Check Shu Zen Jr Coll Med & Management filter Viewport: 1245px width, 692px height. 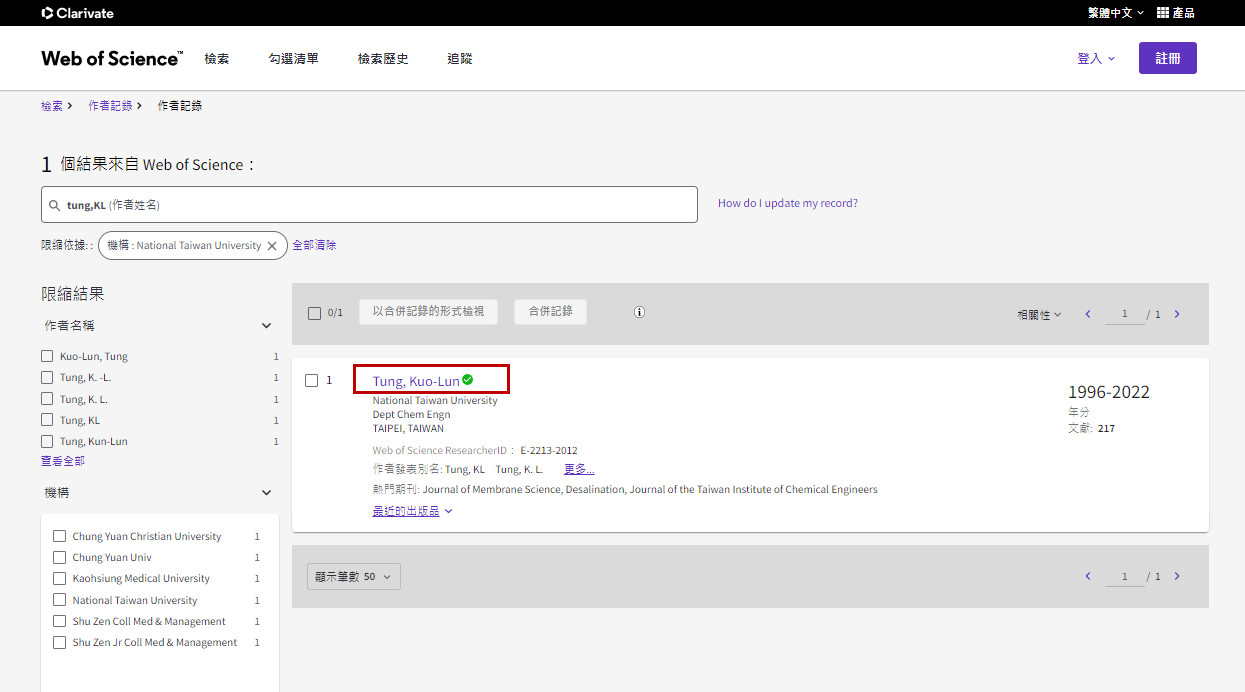(x=59, y=642)
